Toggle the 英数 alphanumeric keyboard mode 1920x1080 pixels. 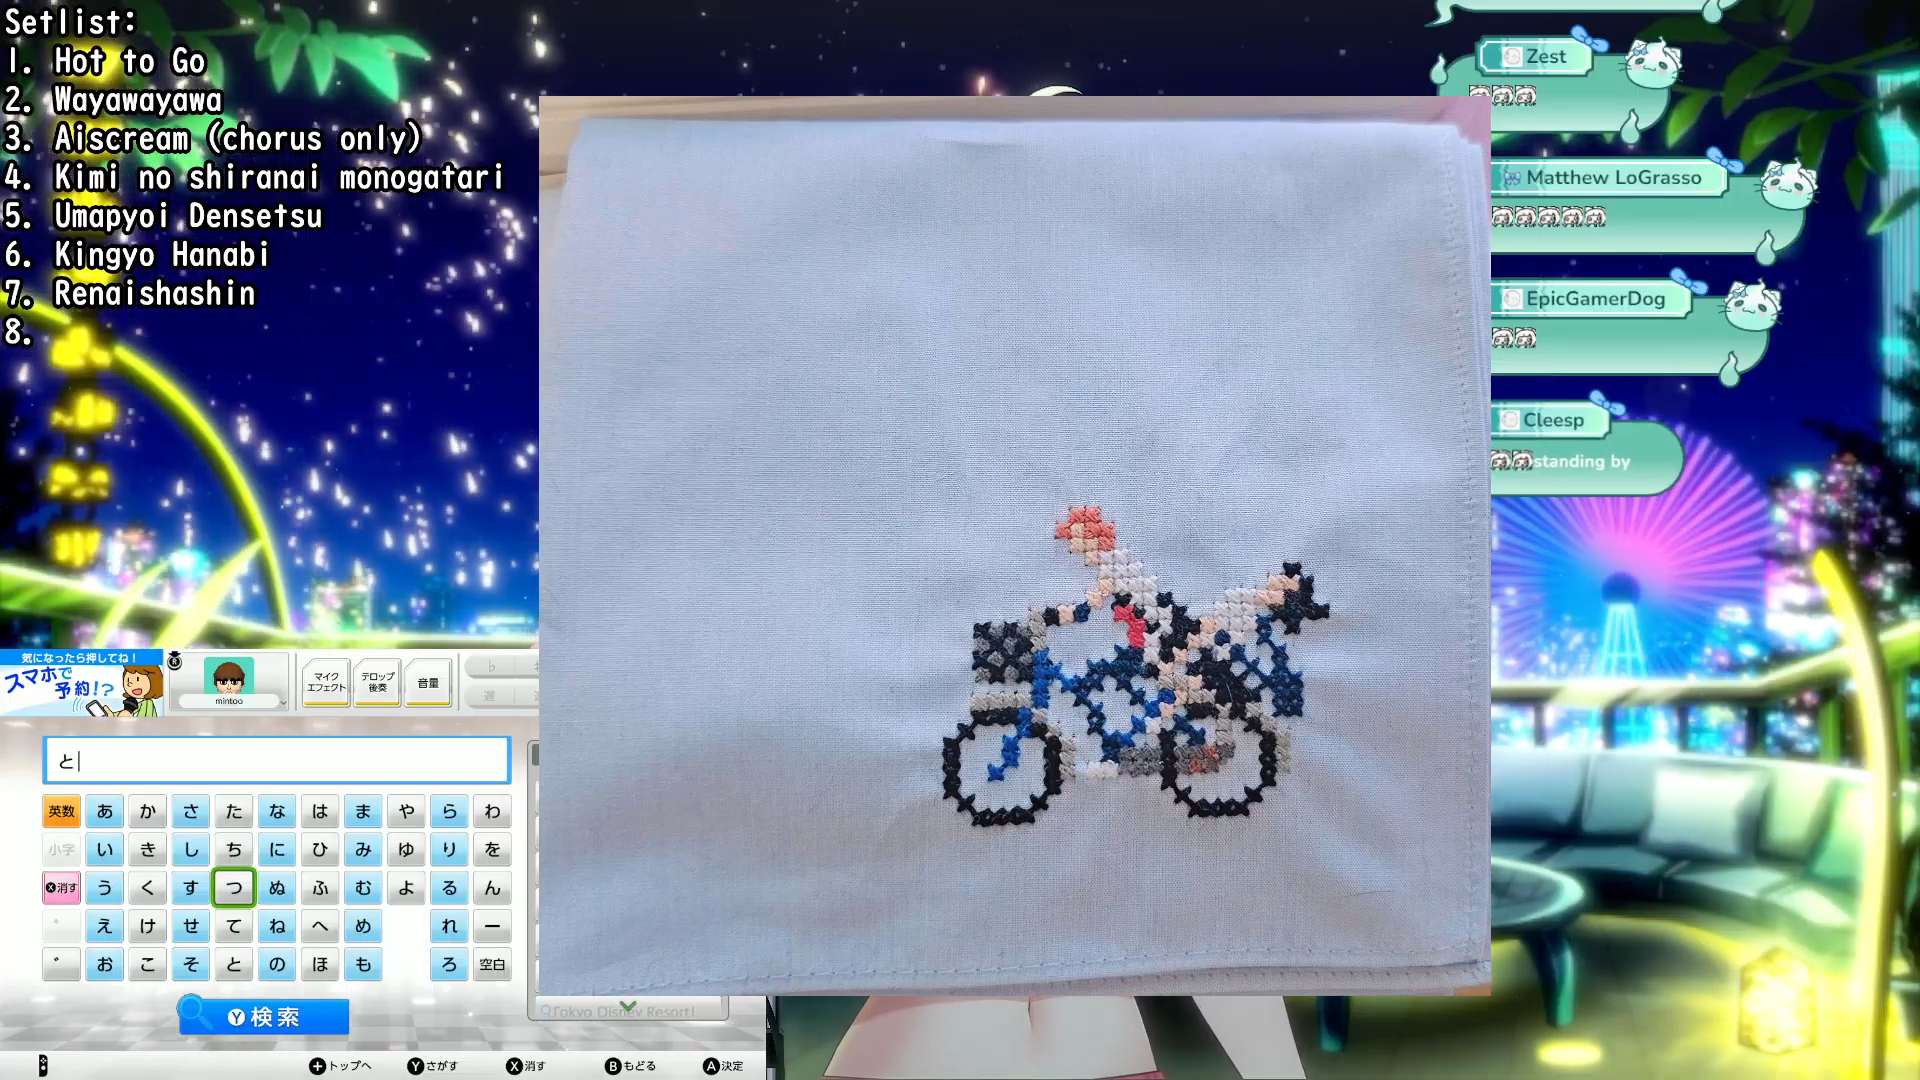point(61,811)
